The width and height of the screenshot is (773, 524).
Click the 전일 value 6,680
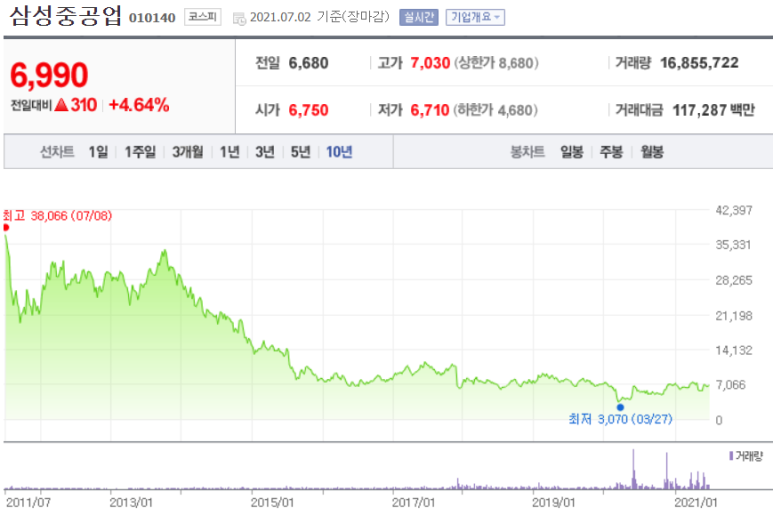(x=309, y=63)
